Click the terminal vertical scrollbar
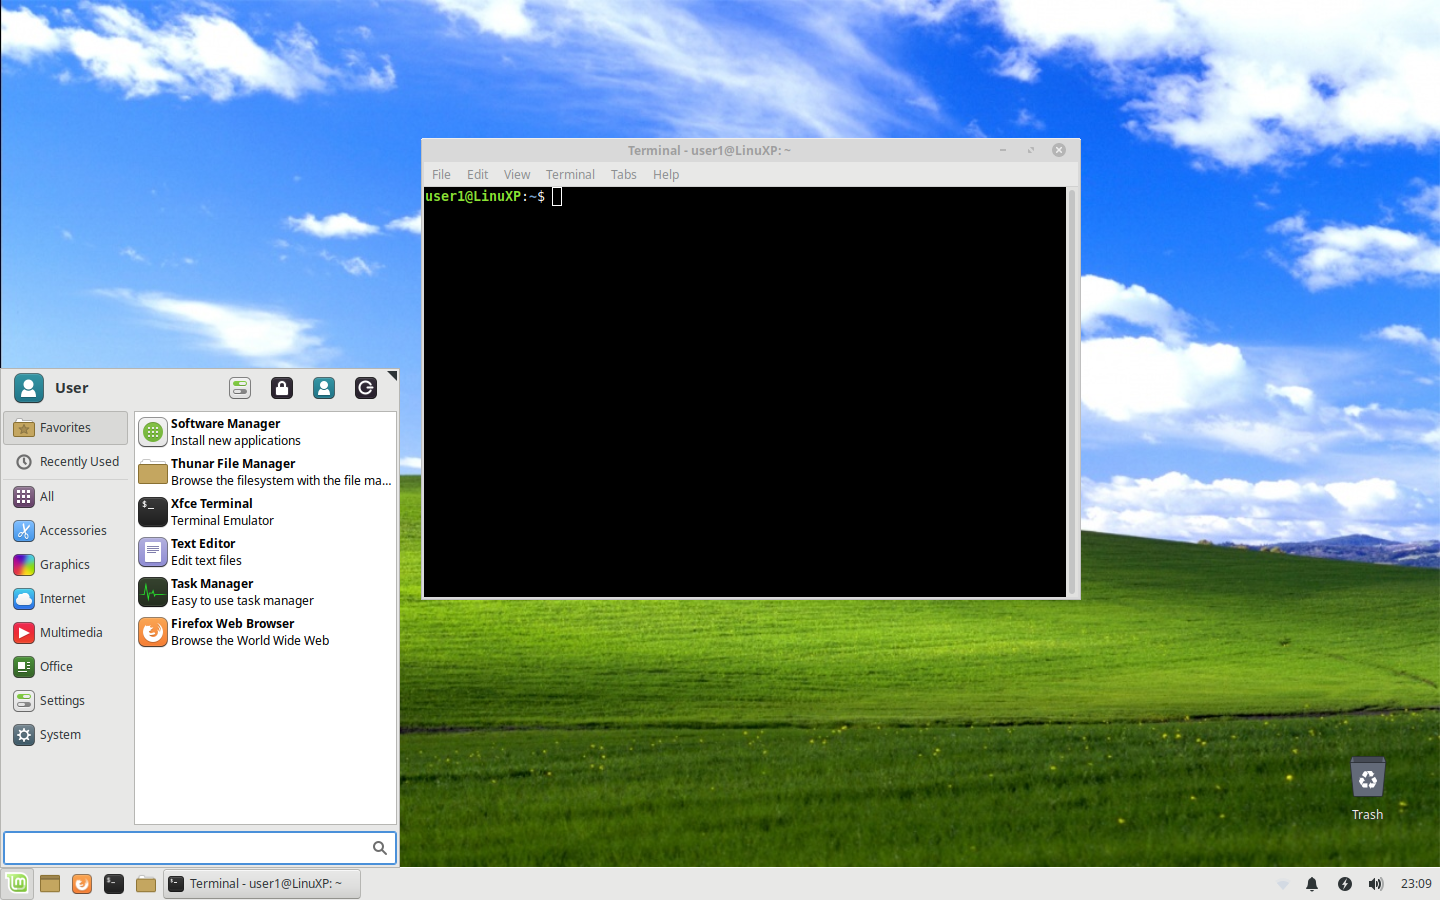This screenshot has width=1440, height=900. tap(1072, 392)
